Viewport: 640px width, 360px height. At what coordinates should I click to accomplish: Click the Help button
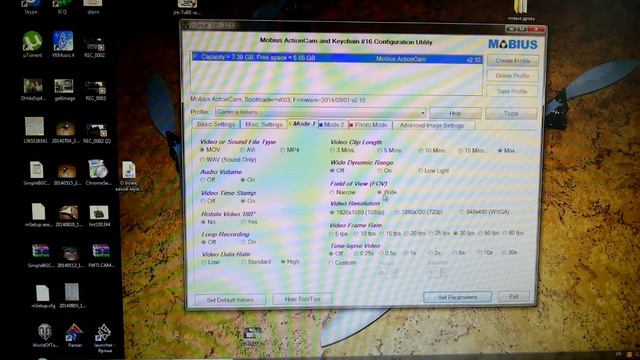455,113
